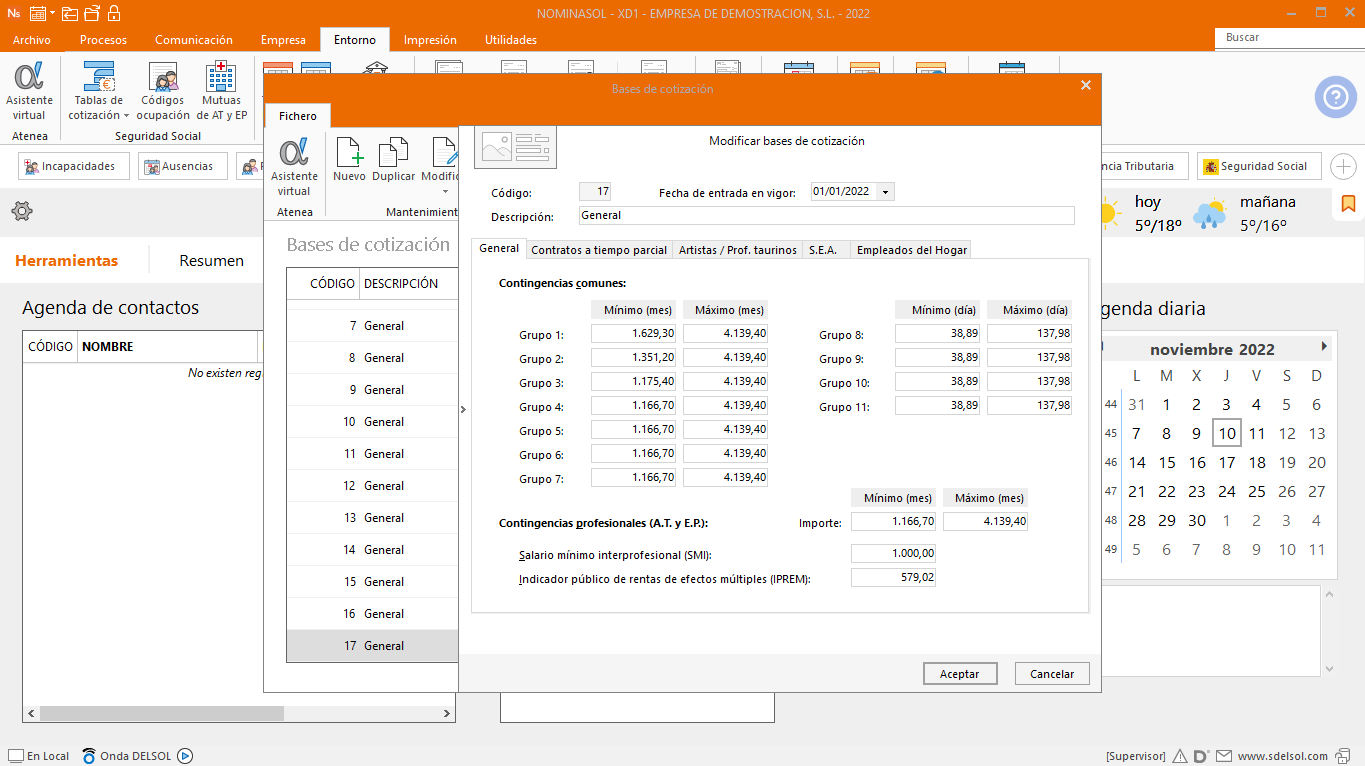
Task: Click the Duplicar icon
Action: (393, 160)
